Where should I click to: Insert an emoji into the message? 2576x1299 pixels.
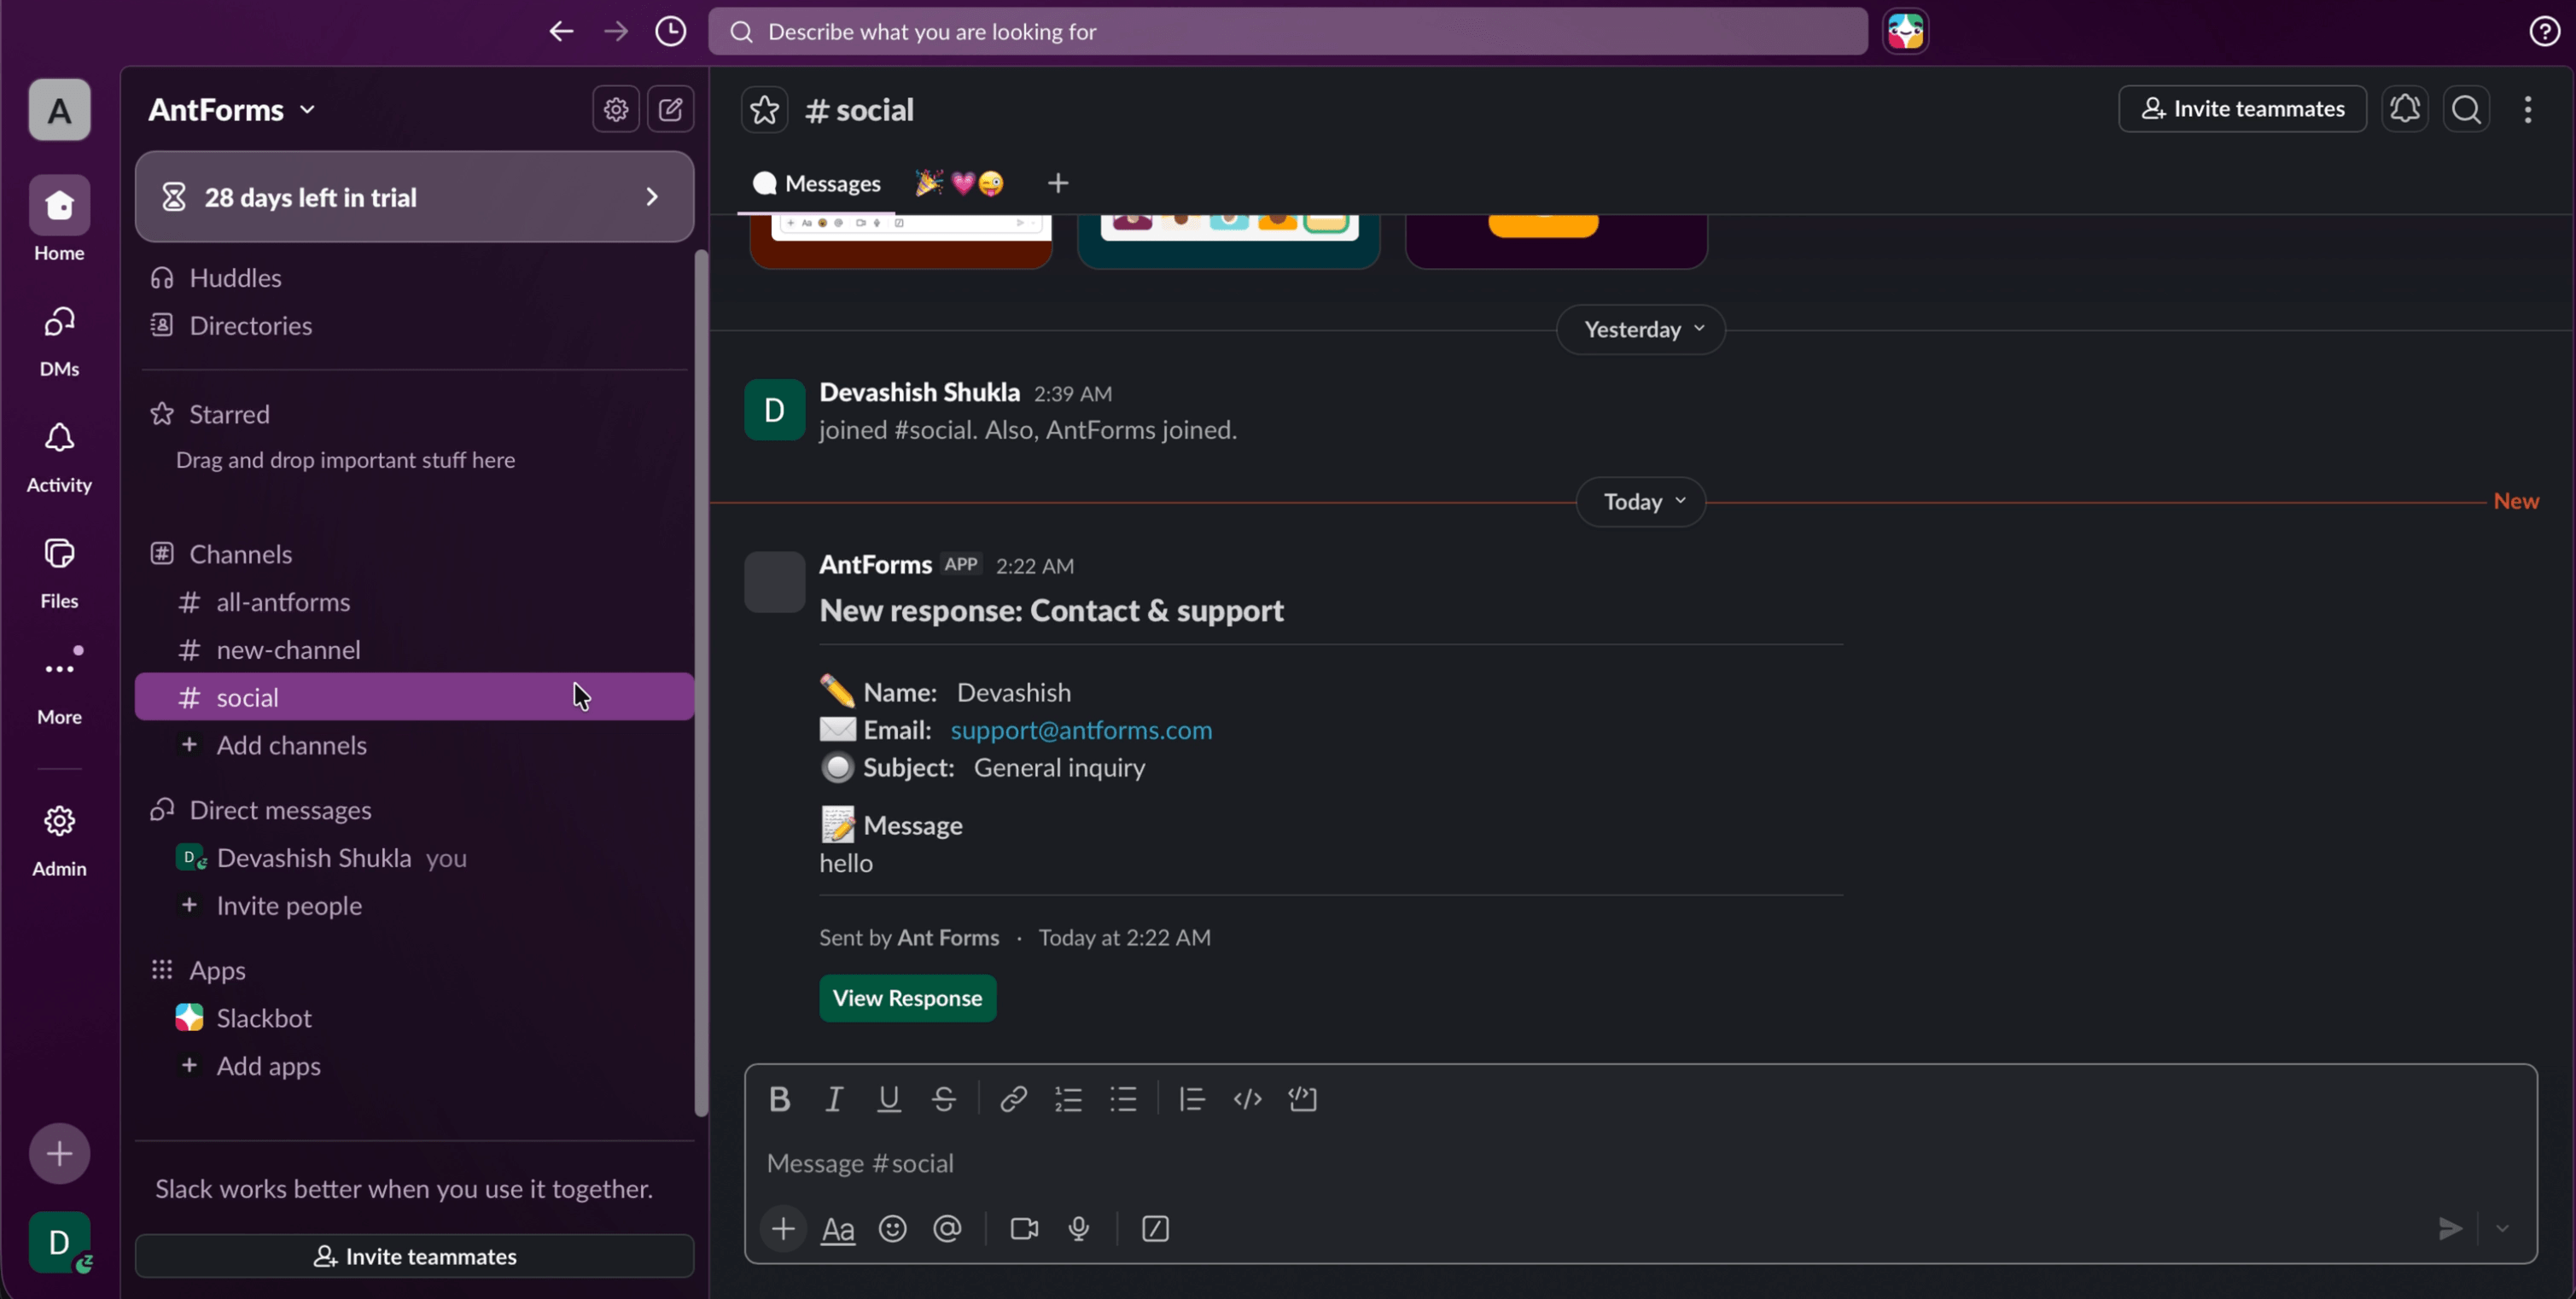coord(892,1228)
